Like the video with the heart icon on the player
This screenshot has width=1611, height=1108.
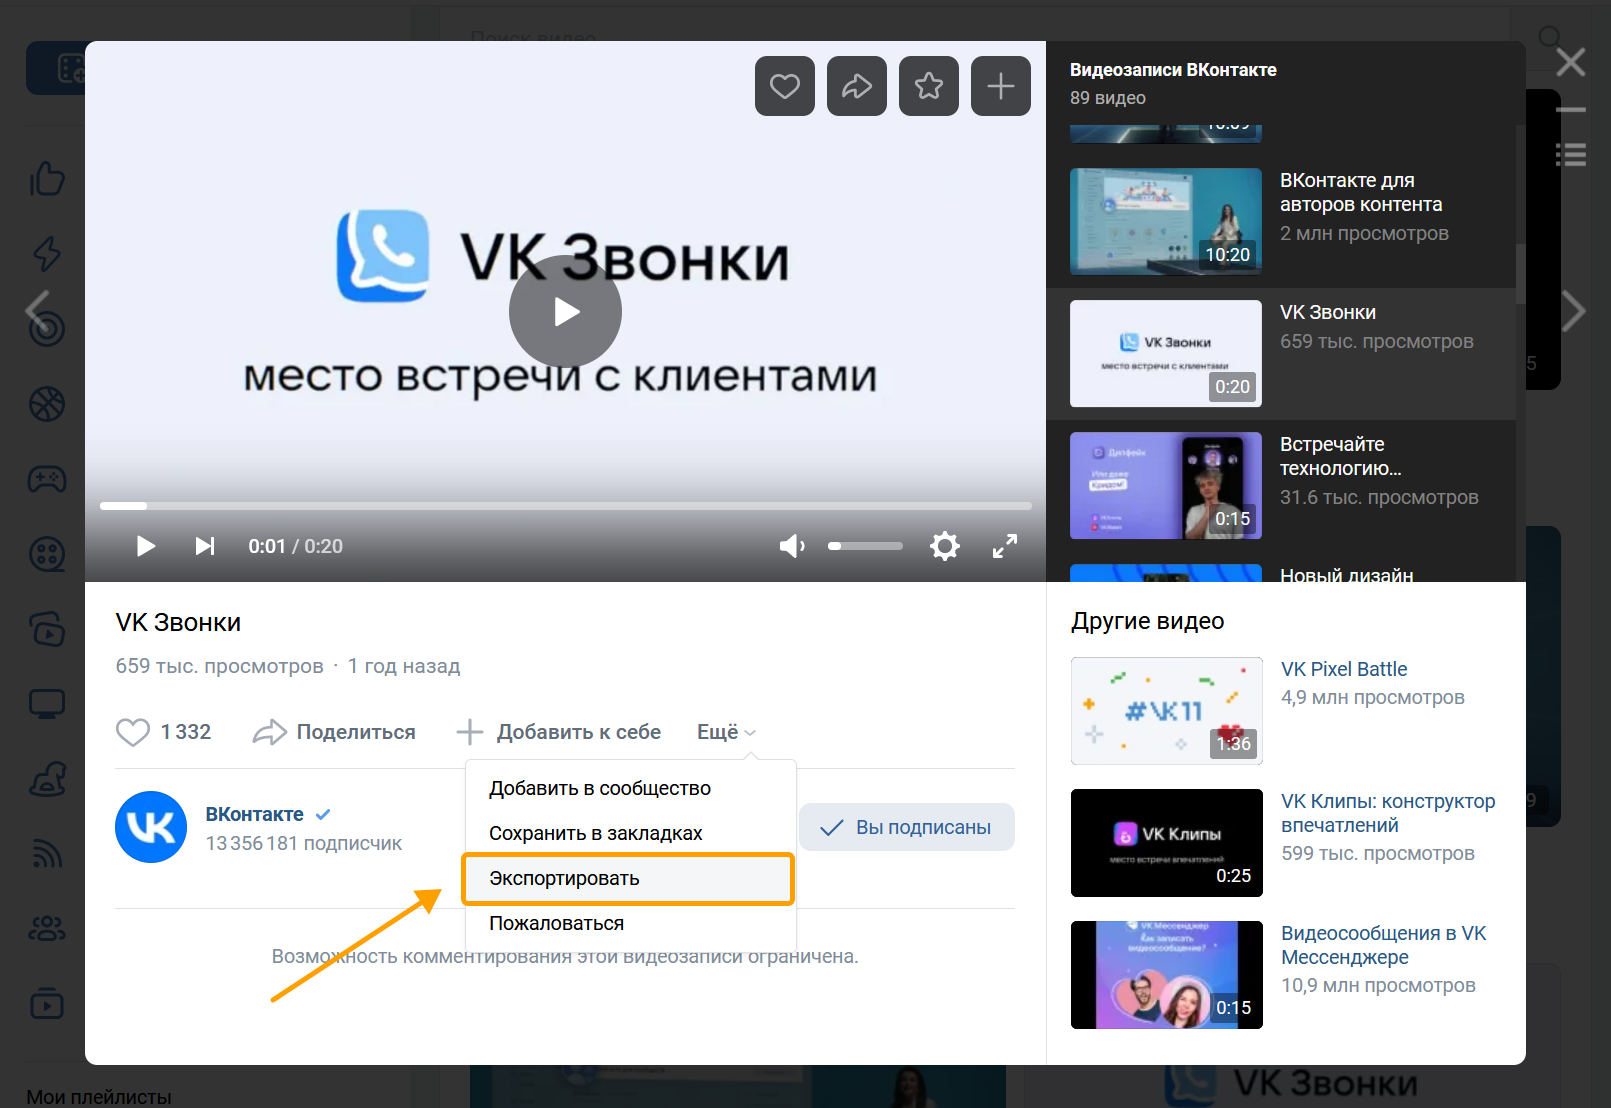click(x=784, y=86)
